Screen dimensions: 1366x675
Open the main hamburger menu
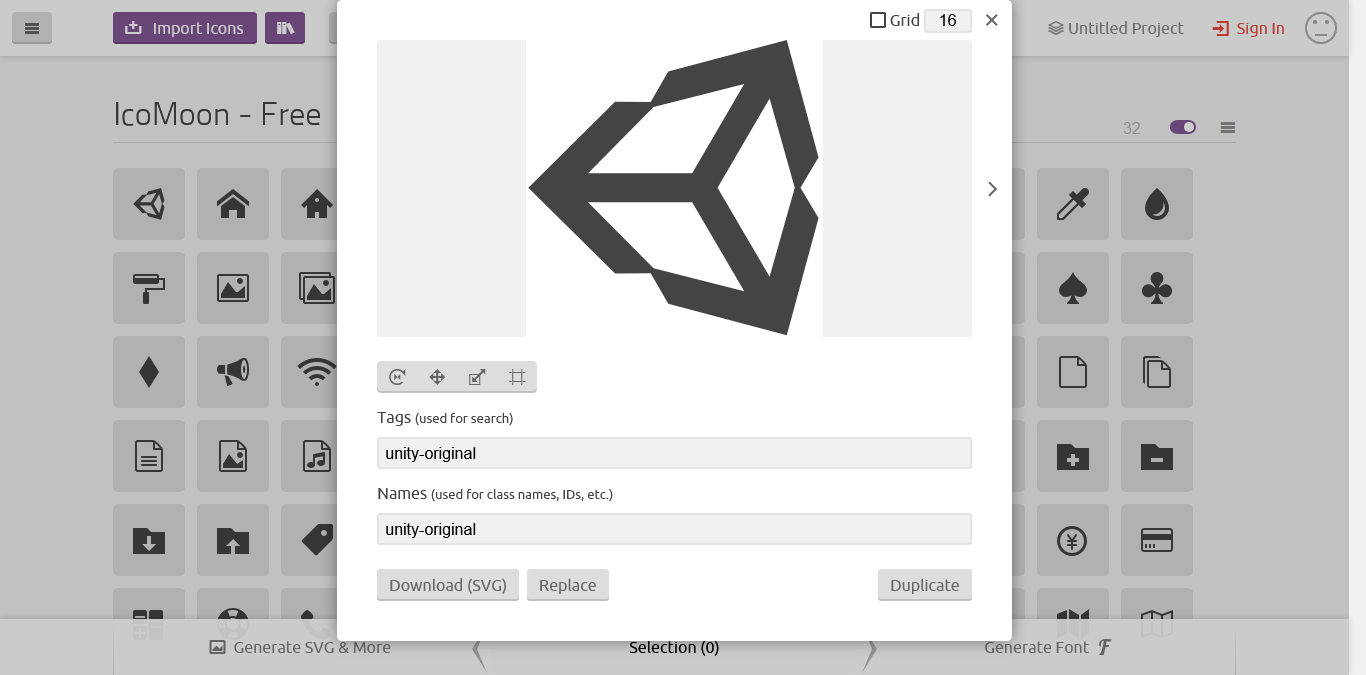click(x=32, y=28)
